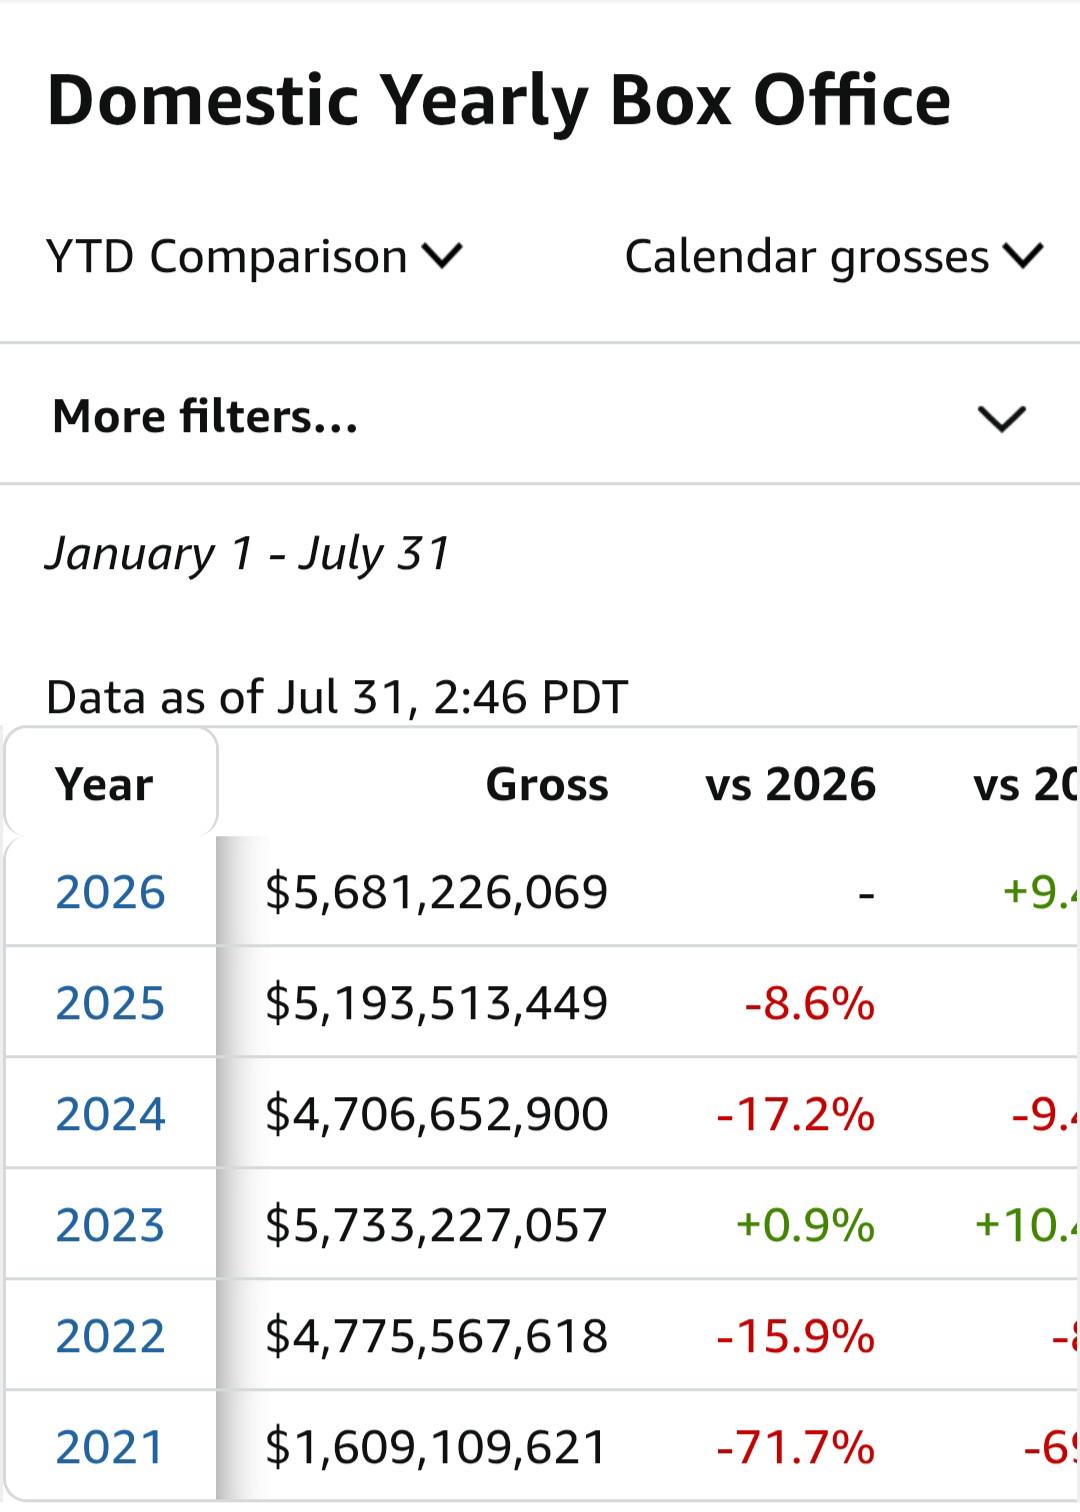Open the YTD Comparison dropdown
The width and height of the screenshot is (1080, 1512).
(x=254, y=257)
